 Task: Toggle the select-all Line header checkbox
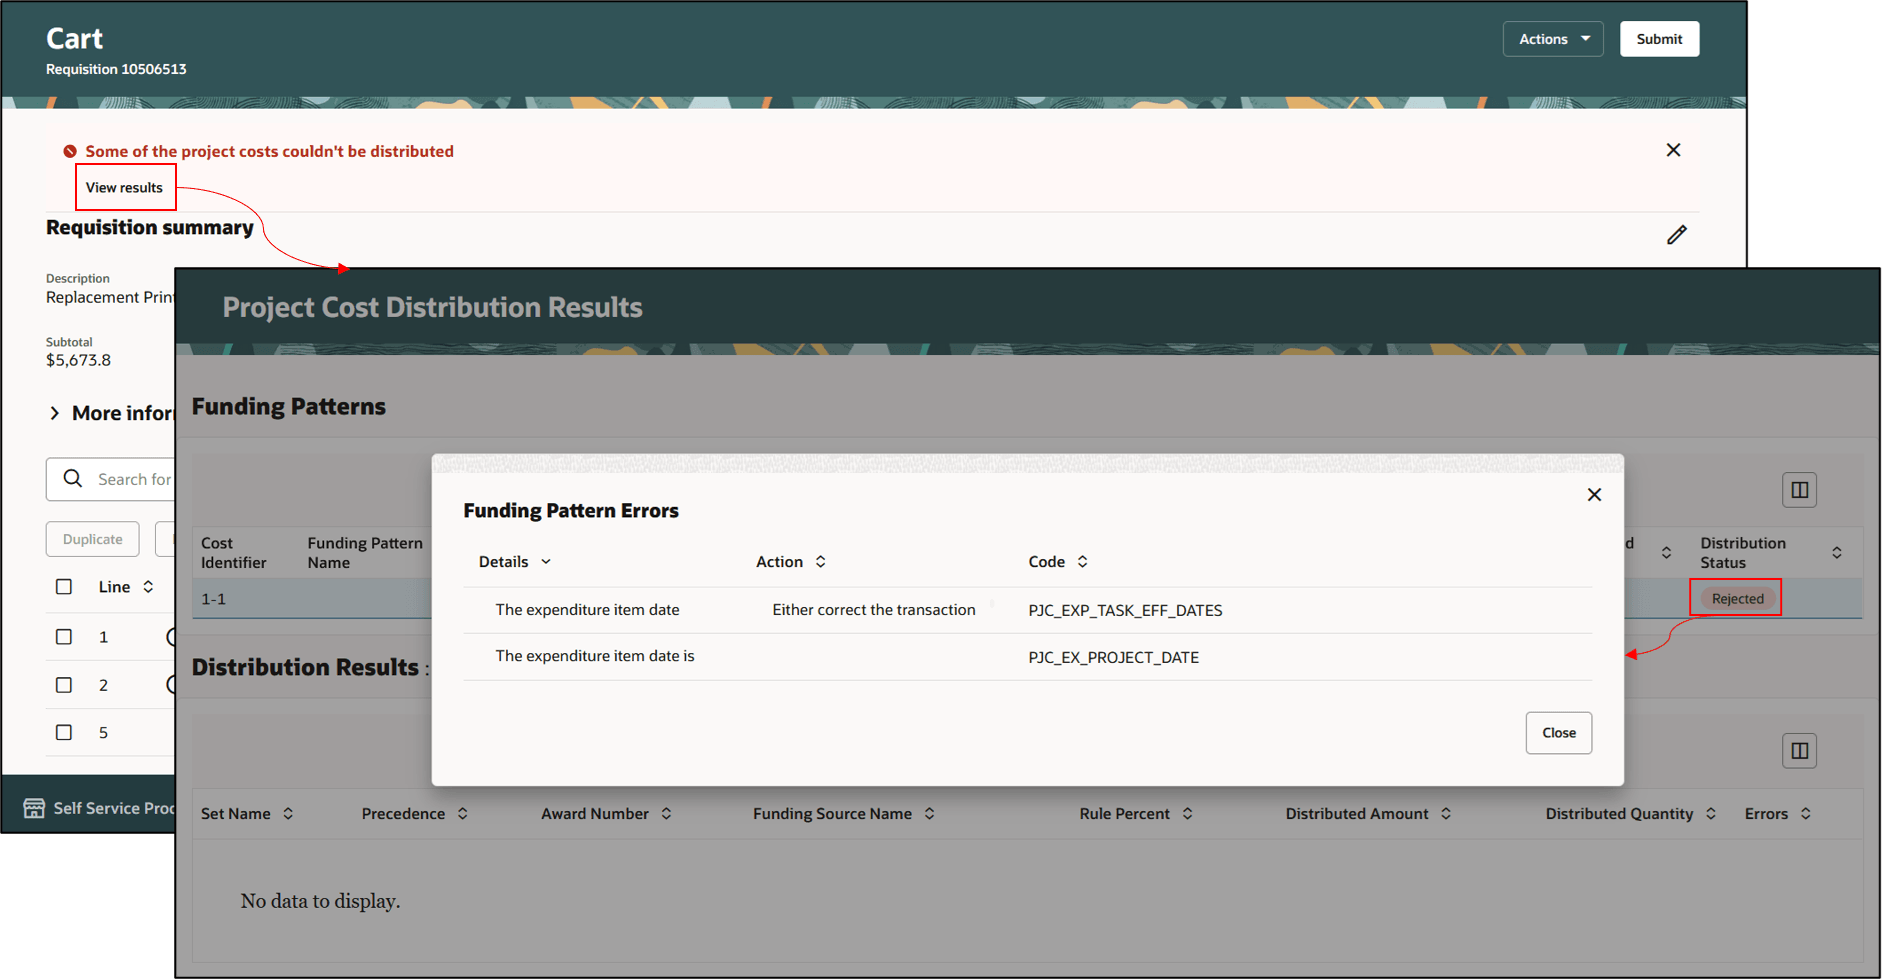[x=64, y=587]
